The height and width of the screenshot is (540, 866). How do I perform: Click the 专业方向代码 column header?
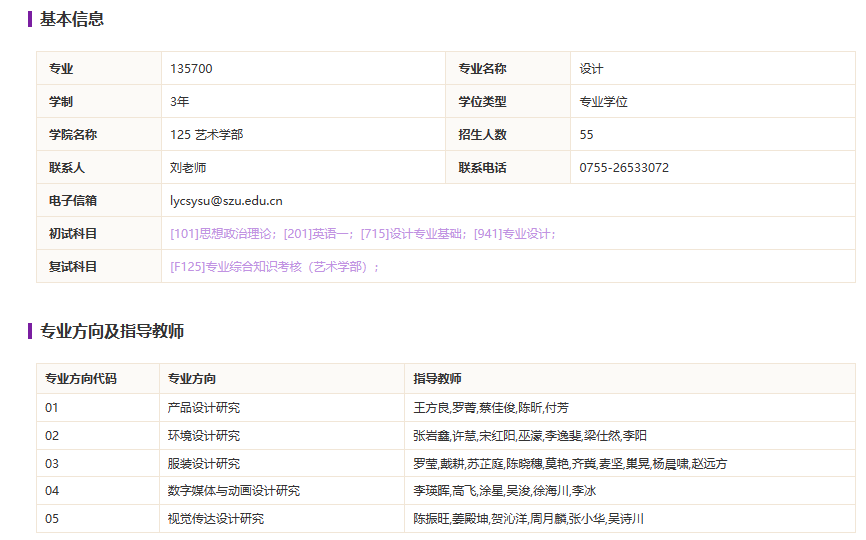pyautogui.click(x=80, y=379)
